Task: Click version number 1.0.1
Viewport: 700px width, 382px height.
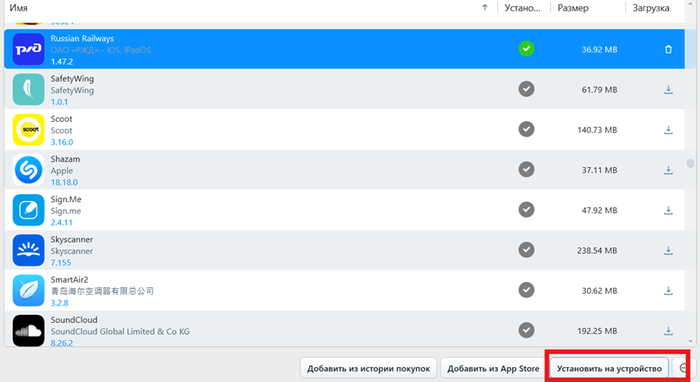Action: point(59,102)
